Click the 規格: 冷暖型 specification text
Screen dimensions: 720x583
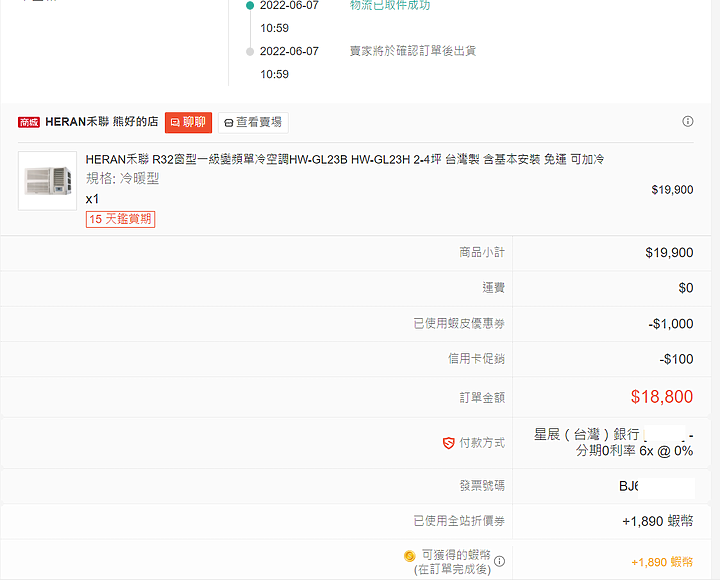[x=122, y=179]
